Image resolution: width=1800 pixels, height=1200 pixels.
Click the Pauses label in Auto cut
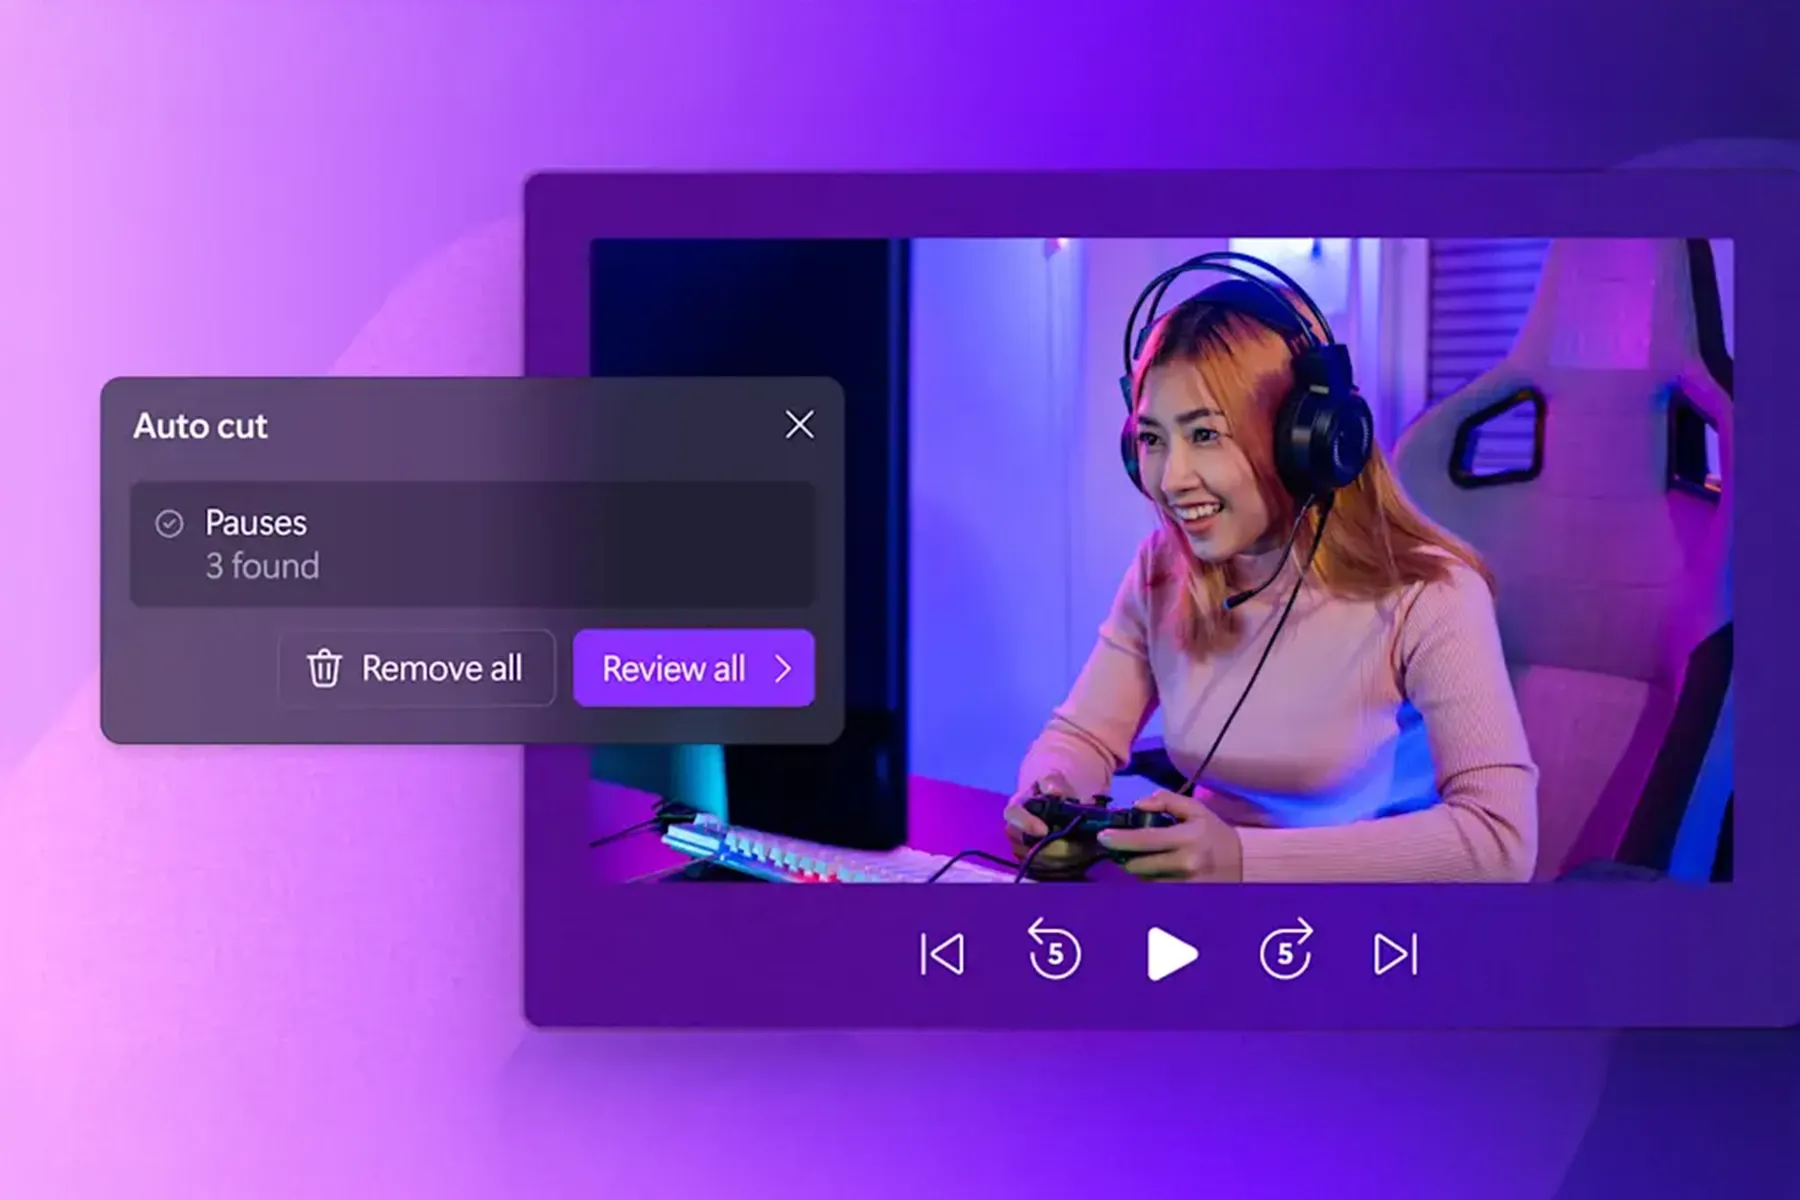point(255,523)
